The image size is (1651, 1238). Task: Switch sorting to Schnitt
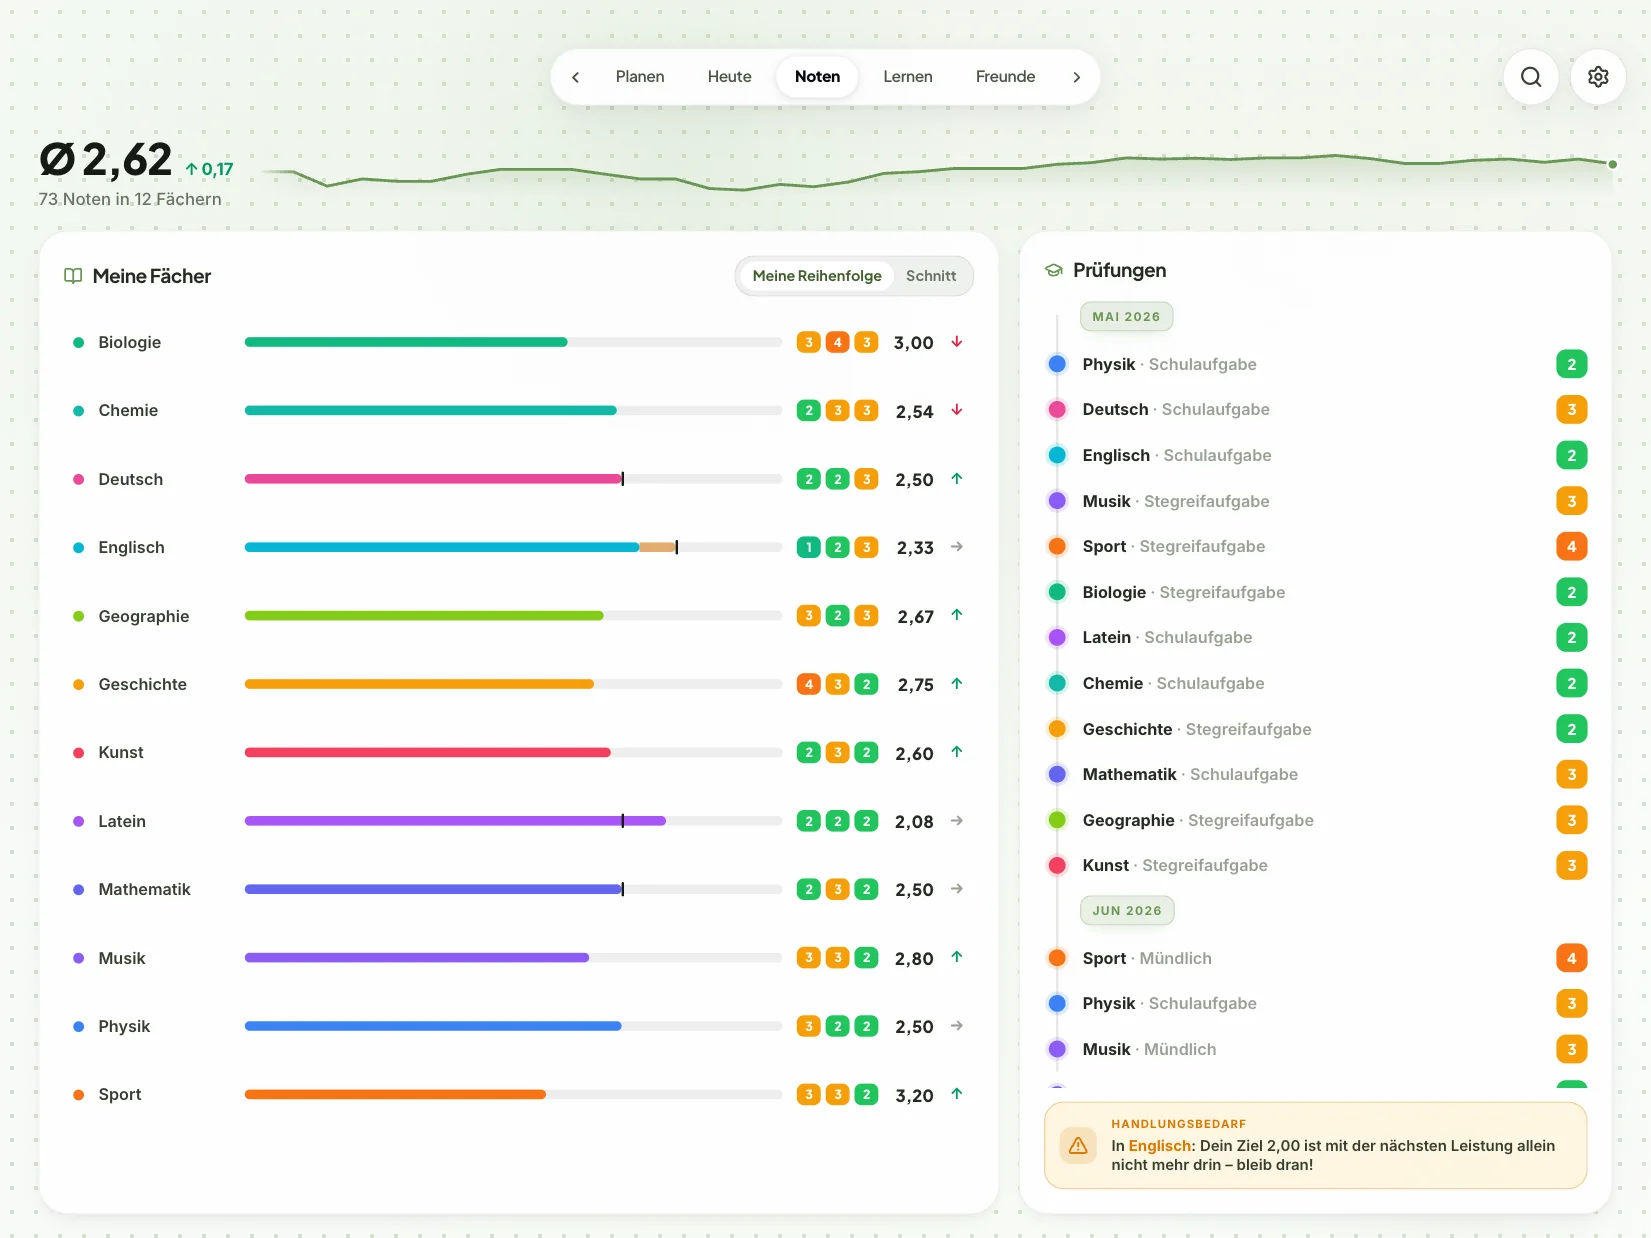click(x=931, y=276)
